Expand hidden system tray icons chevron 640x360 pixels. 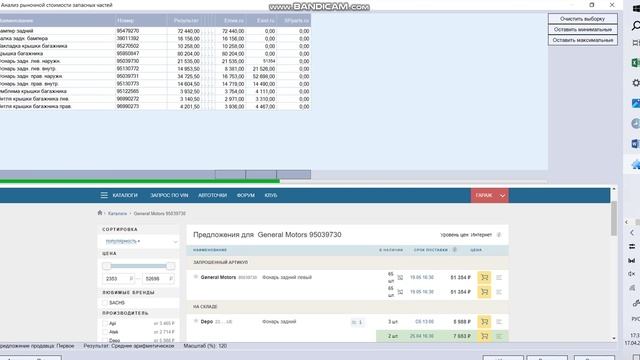631,233
